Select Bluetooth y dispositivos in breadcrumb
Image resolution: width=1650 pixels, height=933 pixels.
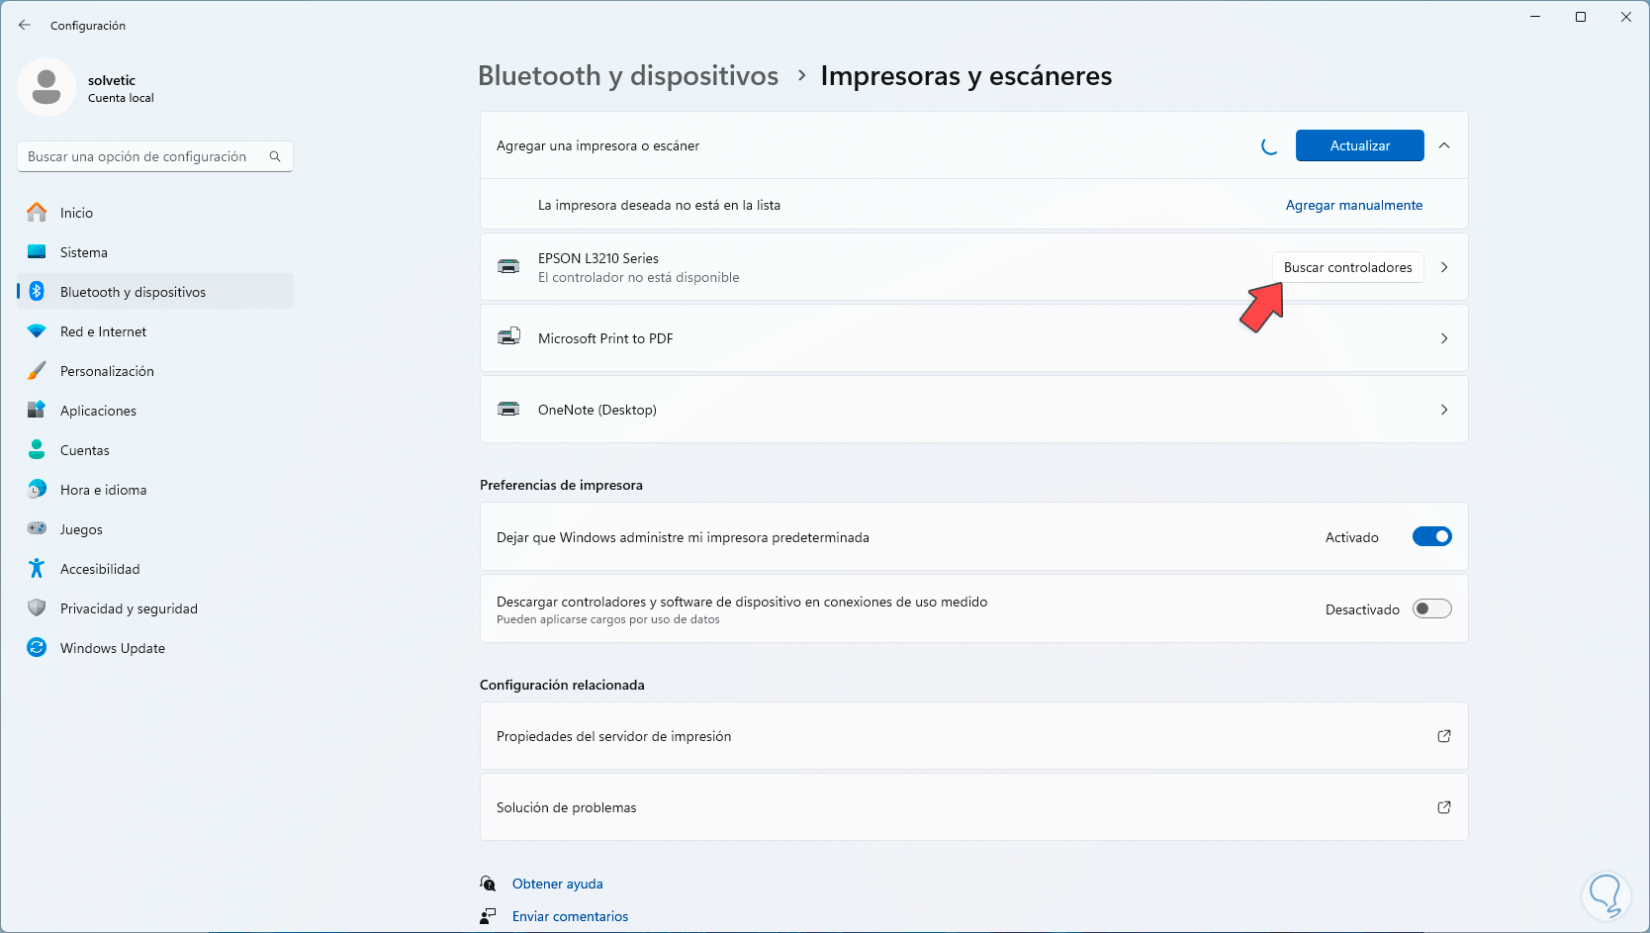click(628, 75)
